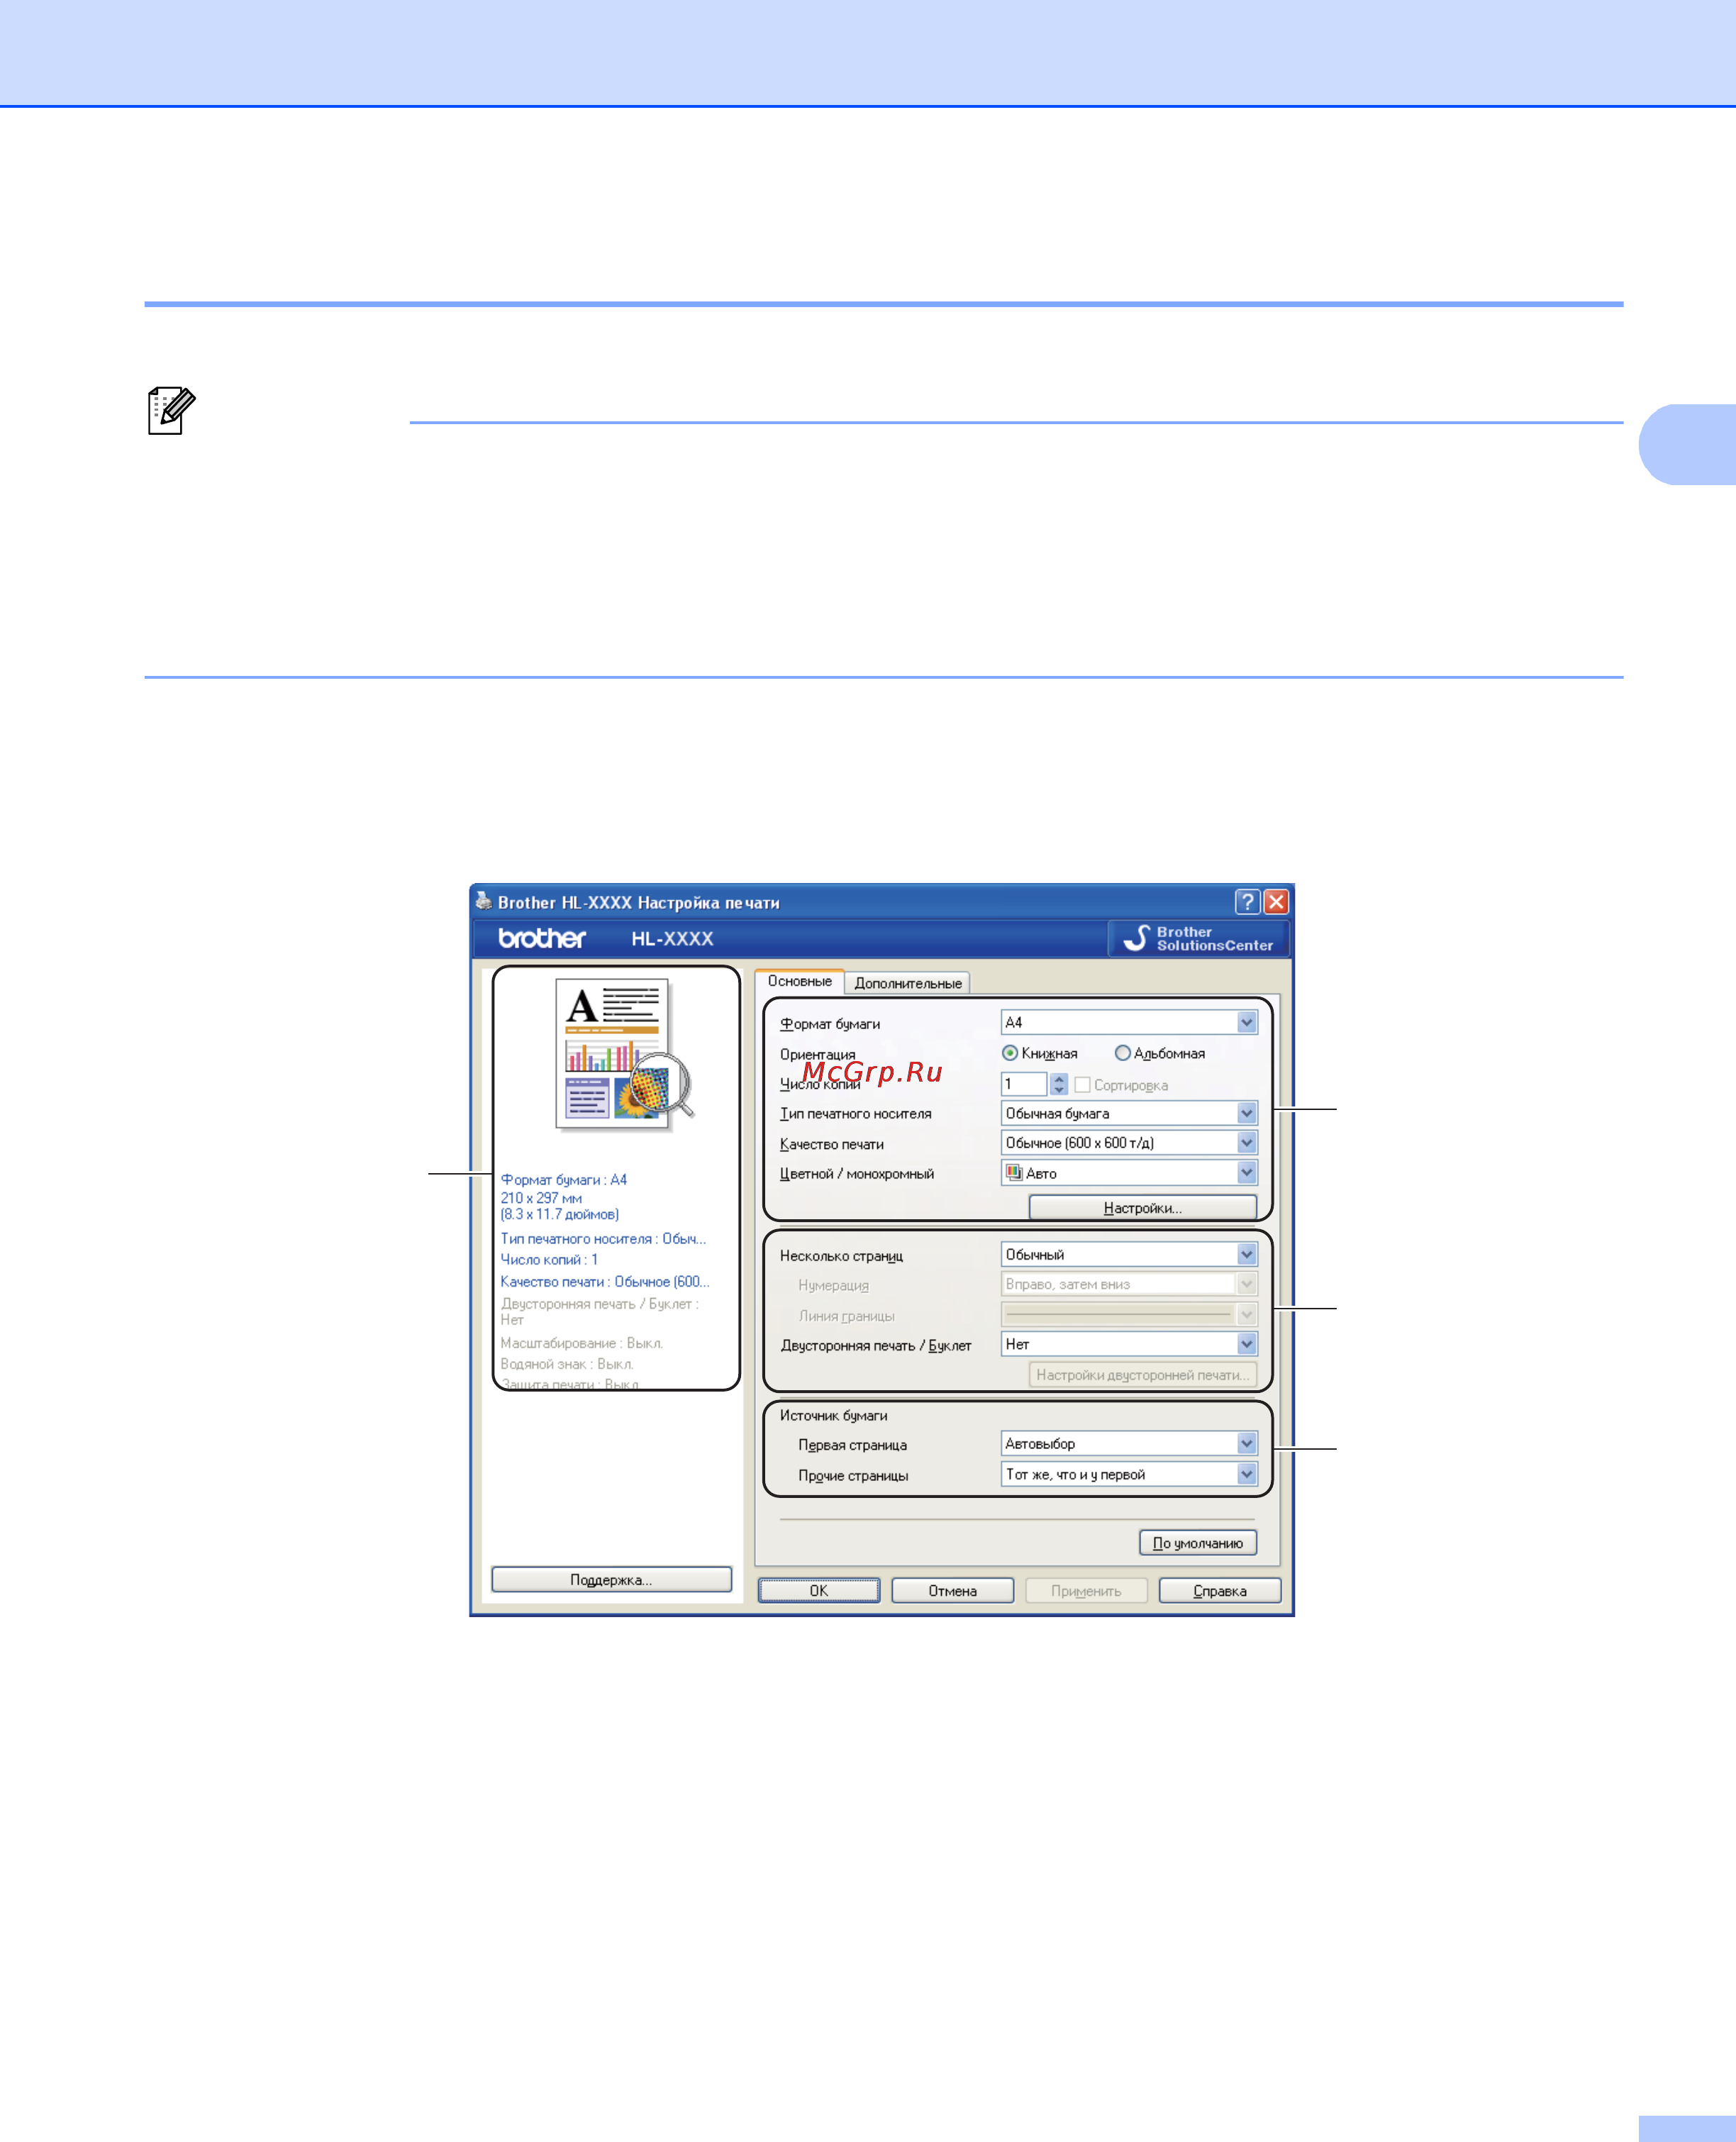Click 'Качество печати : Обычное (600...' summary line
The image size is (1736, 2142).
604,1282
